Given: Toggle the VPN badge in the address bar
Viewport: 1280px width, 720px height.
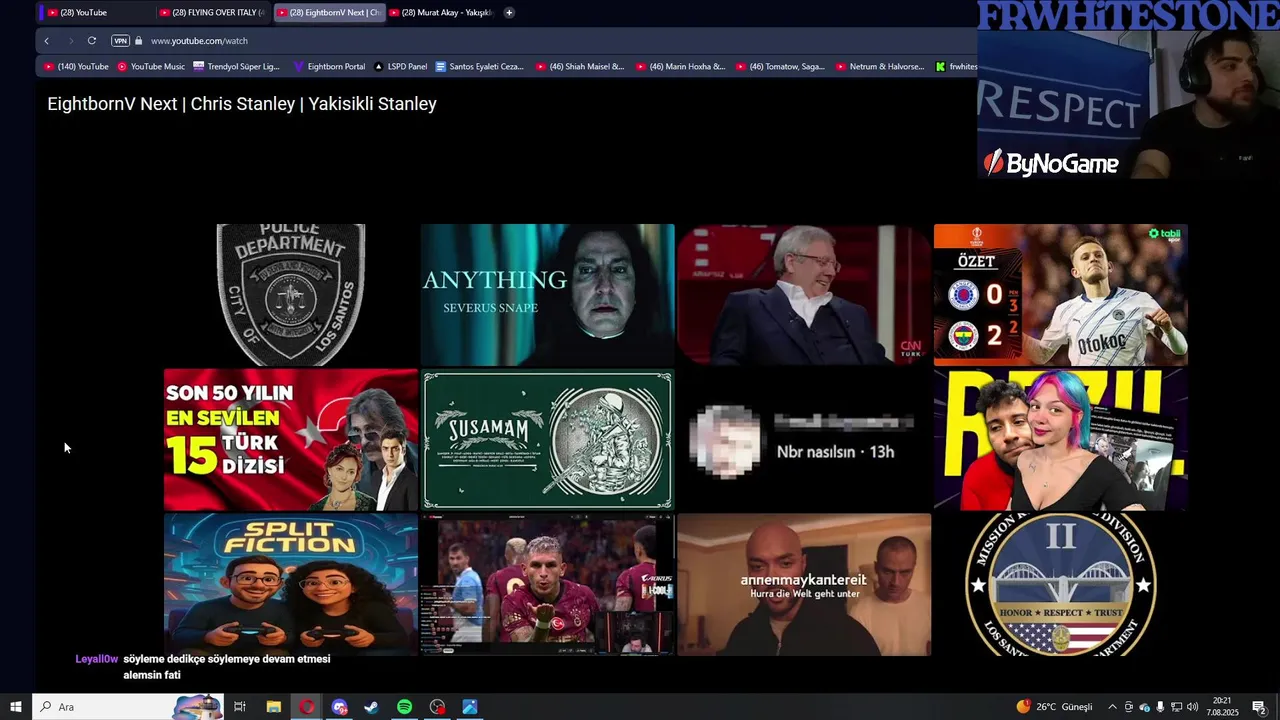Looking at the screenshot, I should tap(121, 41).
